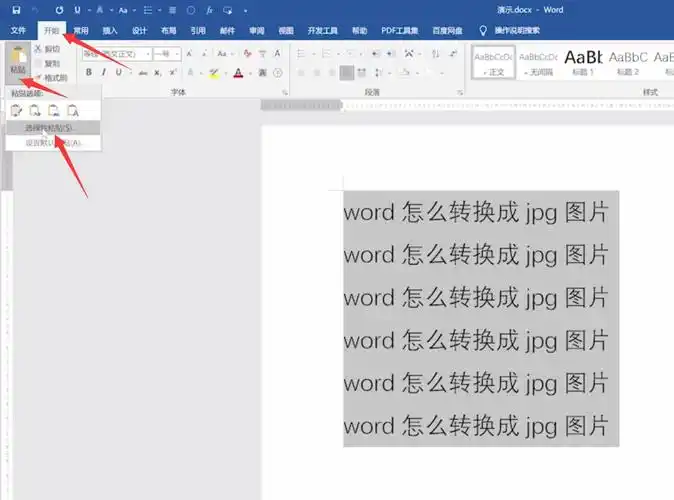Choose the third picture paste option icon
674x500 pixels.
coord(54,110)
